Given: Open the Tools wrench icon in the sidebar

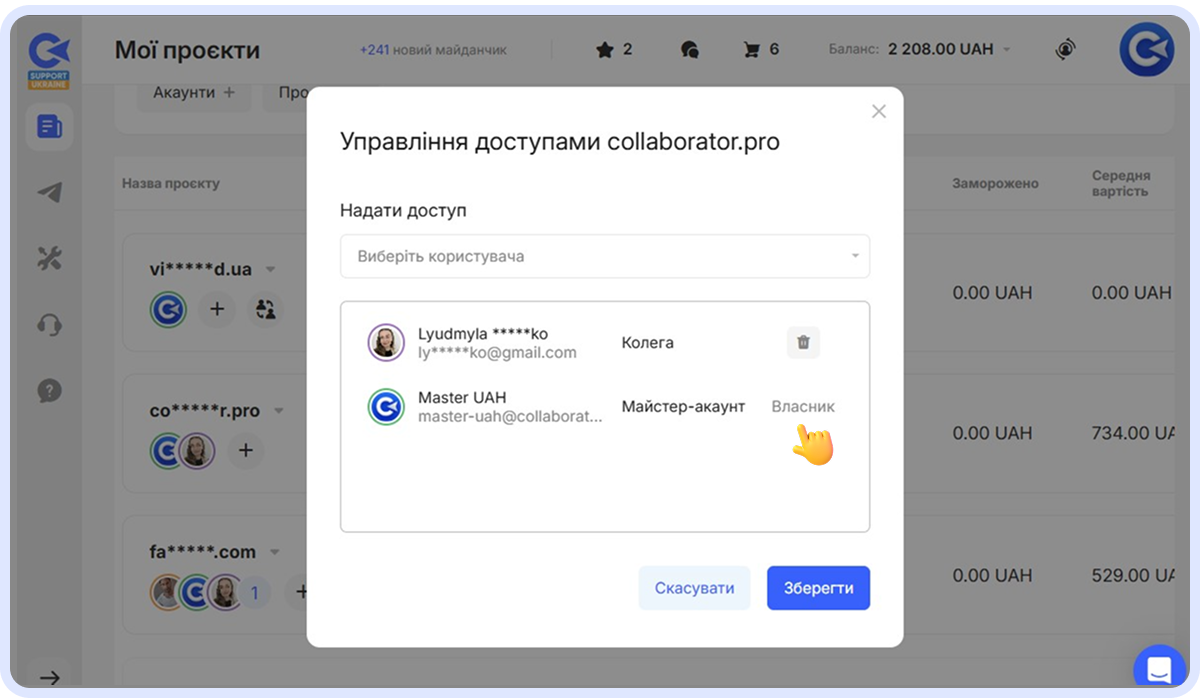Looking at the screenshot, I should pyautogui.click(x=48, y=257).
